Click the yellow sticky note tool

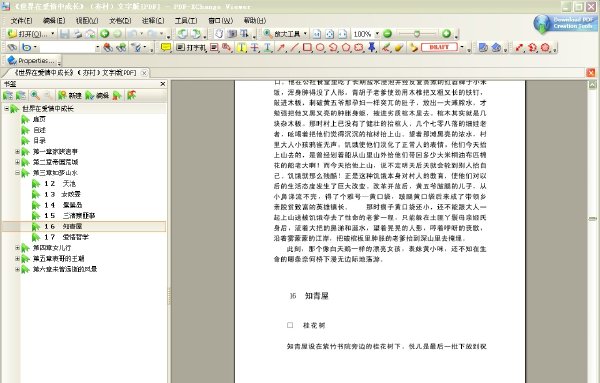tap(166, 47)
